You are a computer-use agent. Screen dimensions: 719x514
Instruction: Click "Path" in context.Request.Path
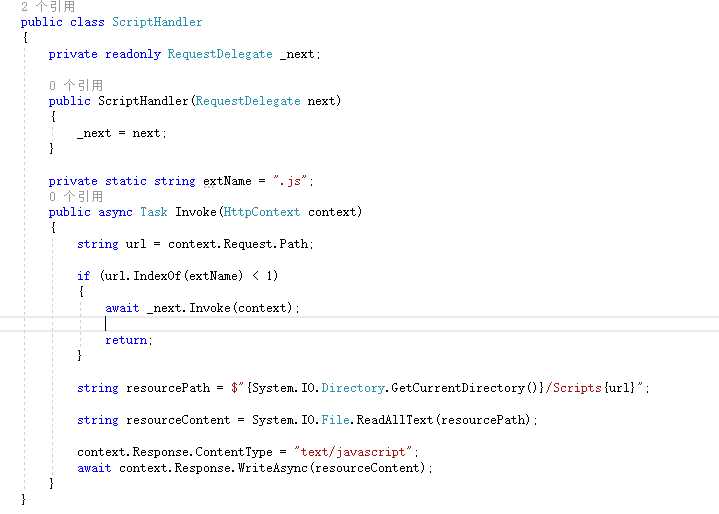[293, 244]
